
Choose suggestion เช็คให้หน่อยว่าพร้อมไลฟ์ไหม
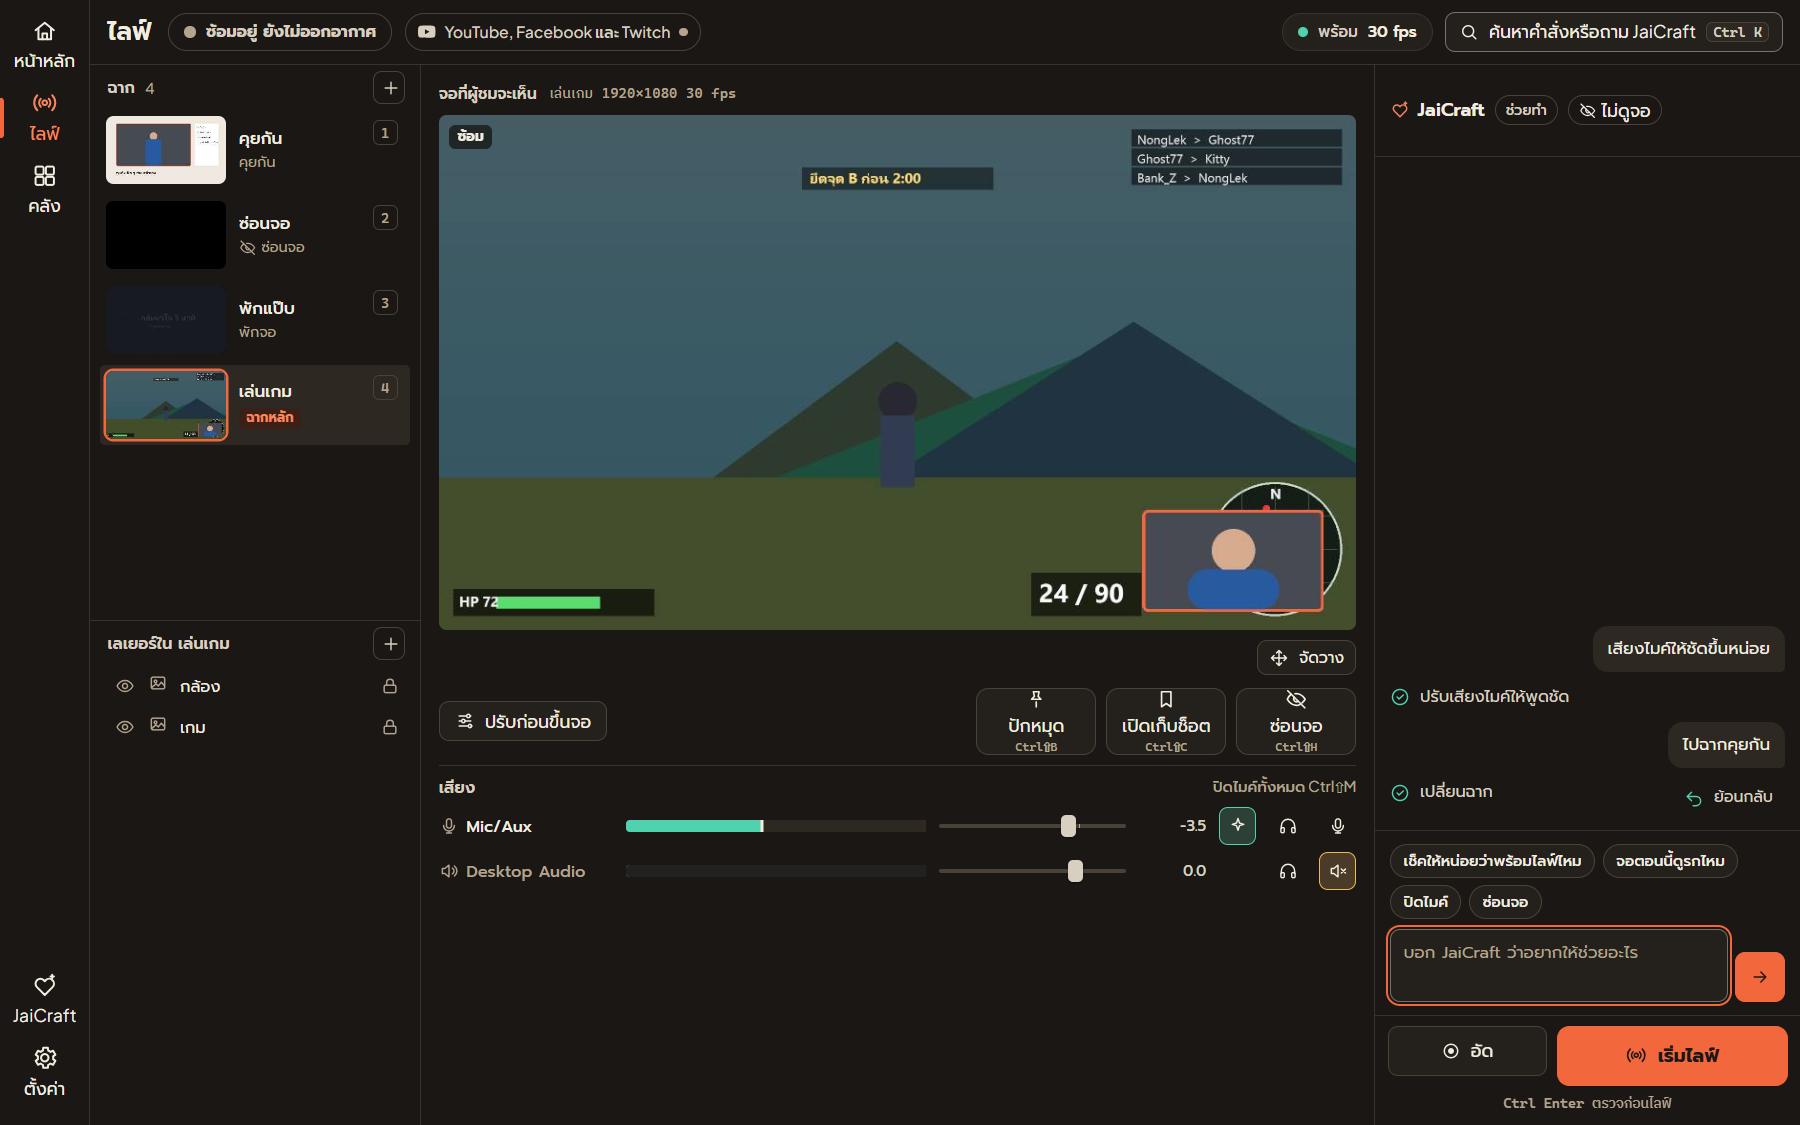(1492, 861)
